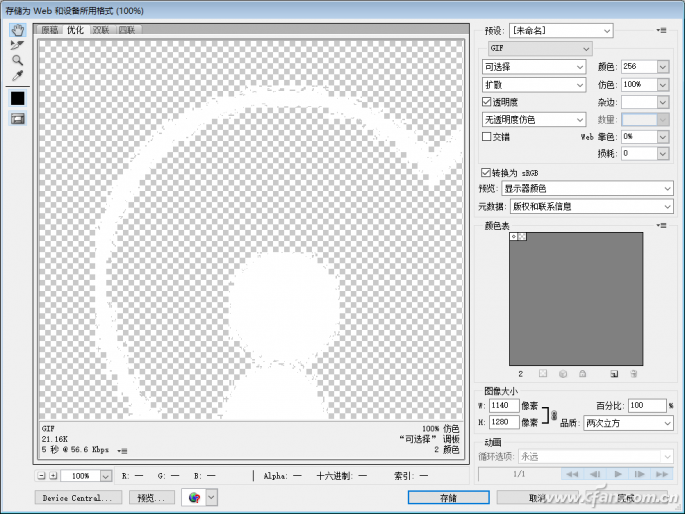Open the 预设 preset dropdown
Viewport: 685px width, 514px height.
561,31
